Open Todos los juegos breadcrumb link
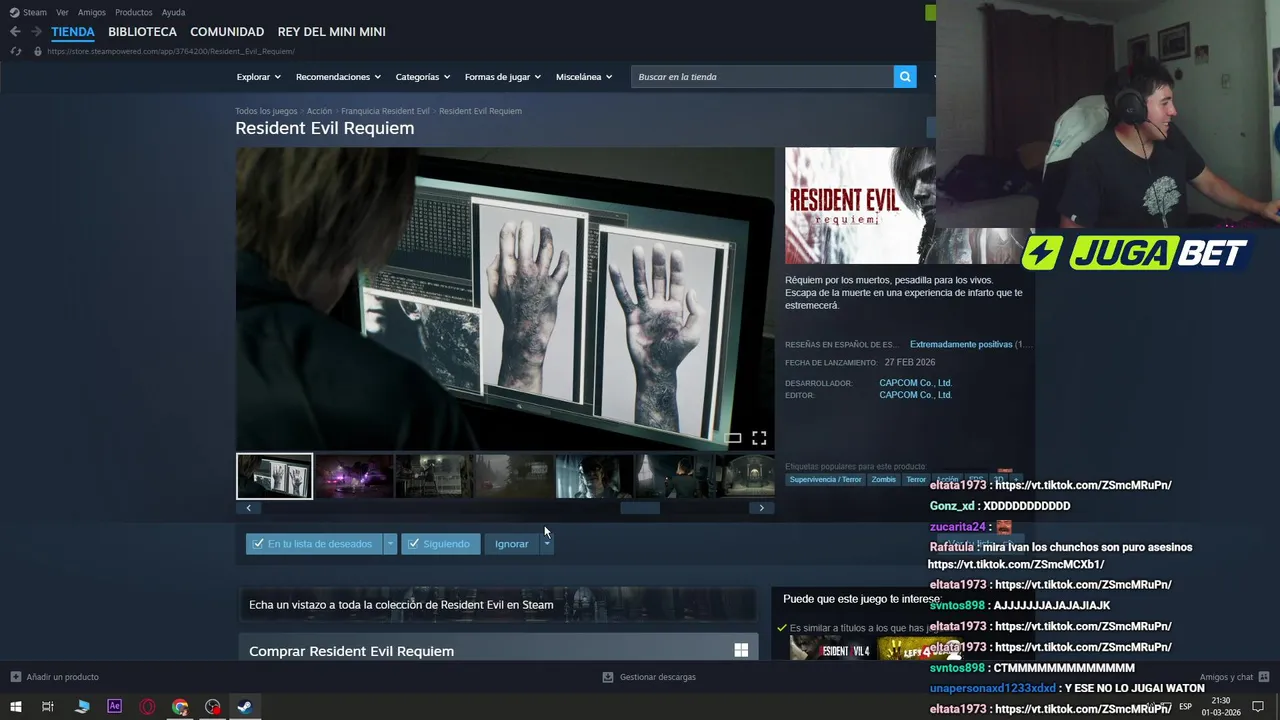1280x720 pixels. [x=266, y=111]
